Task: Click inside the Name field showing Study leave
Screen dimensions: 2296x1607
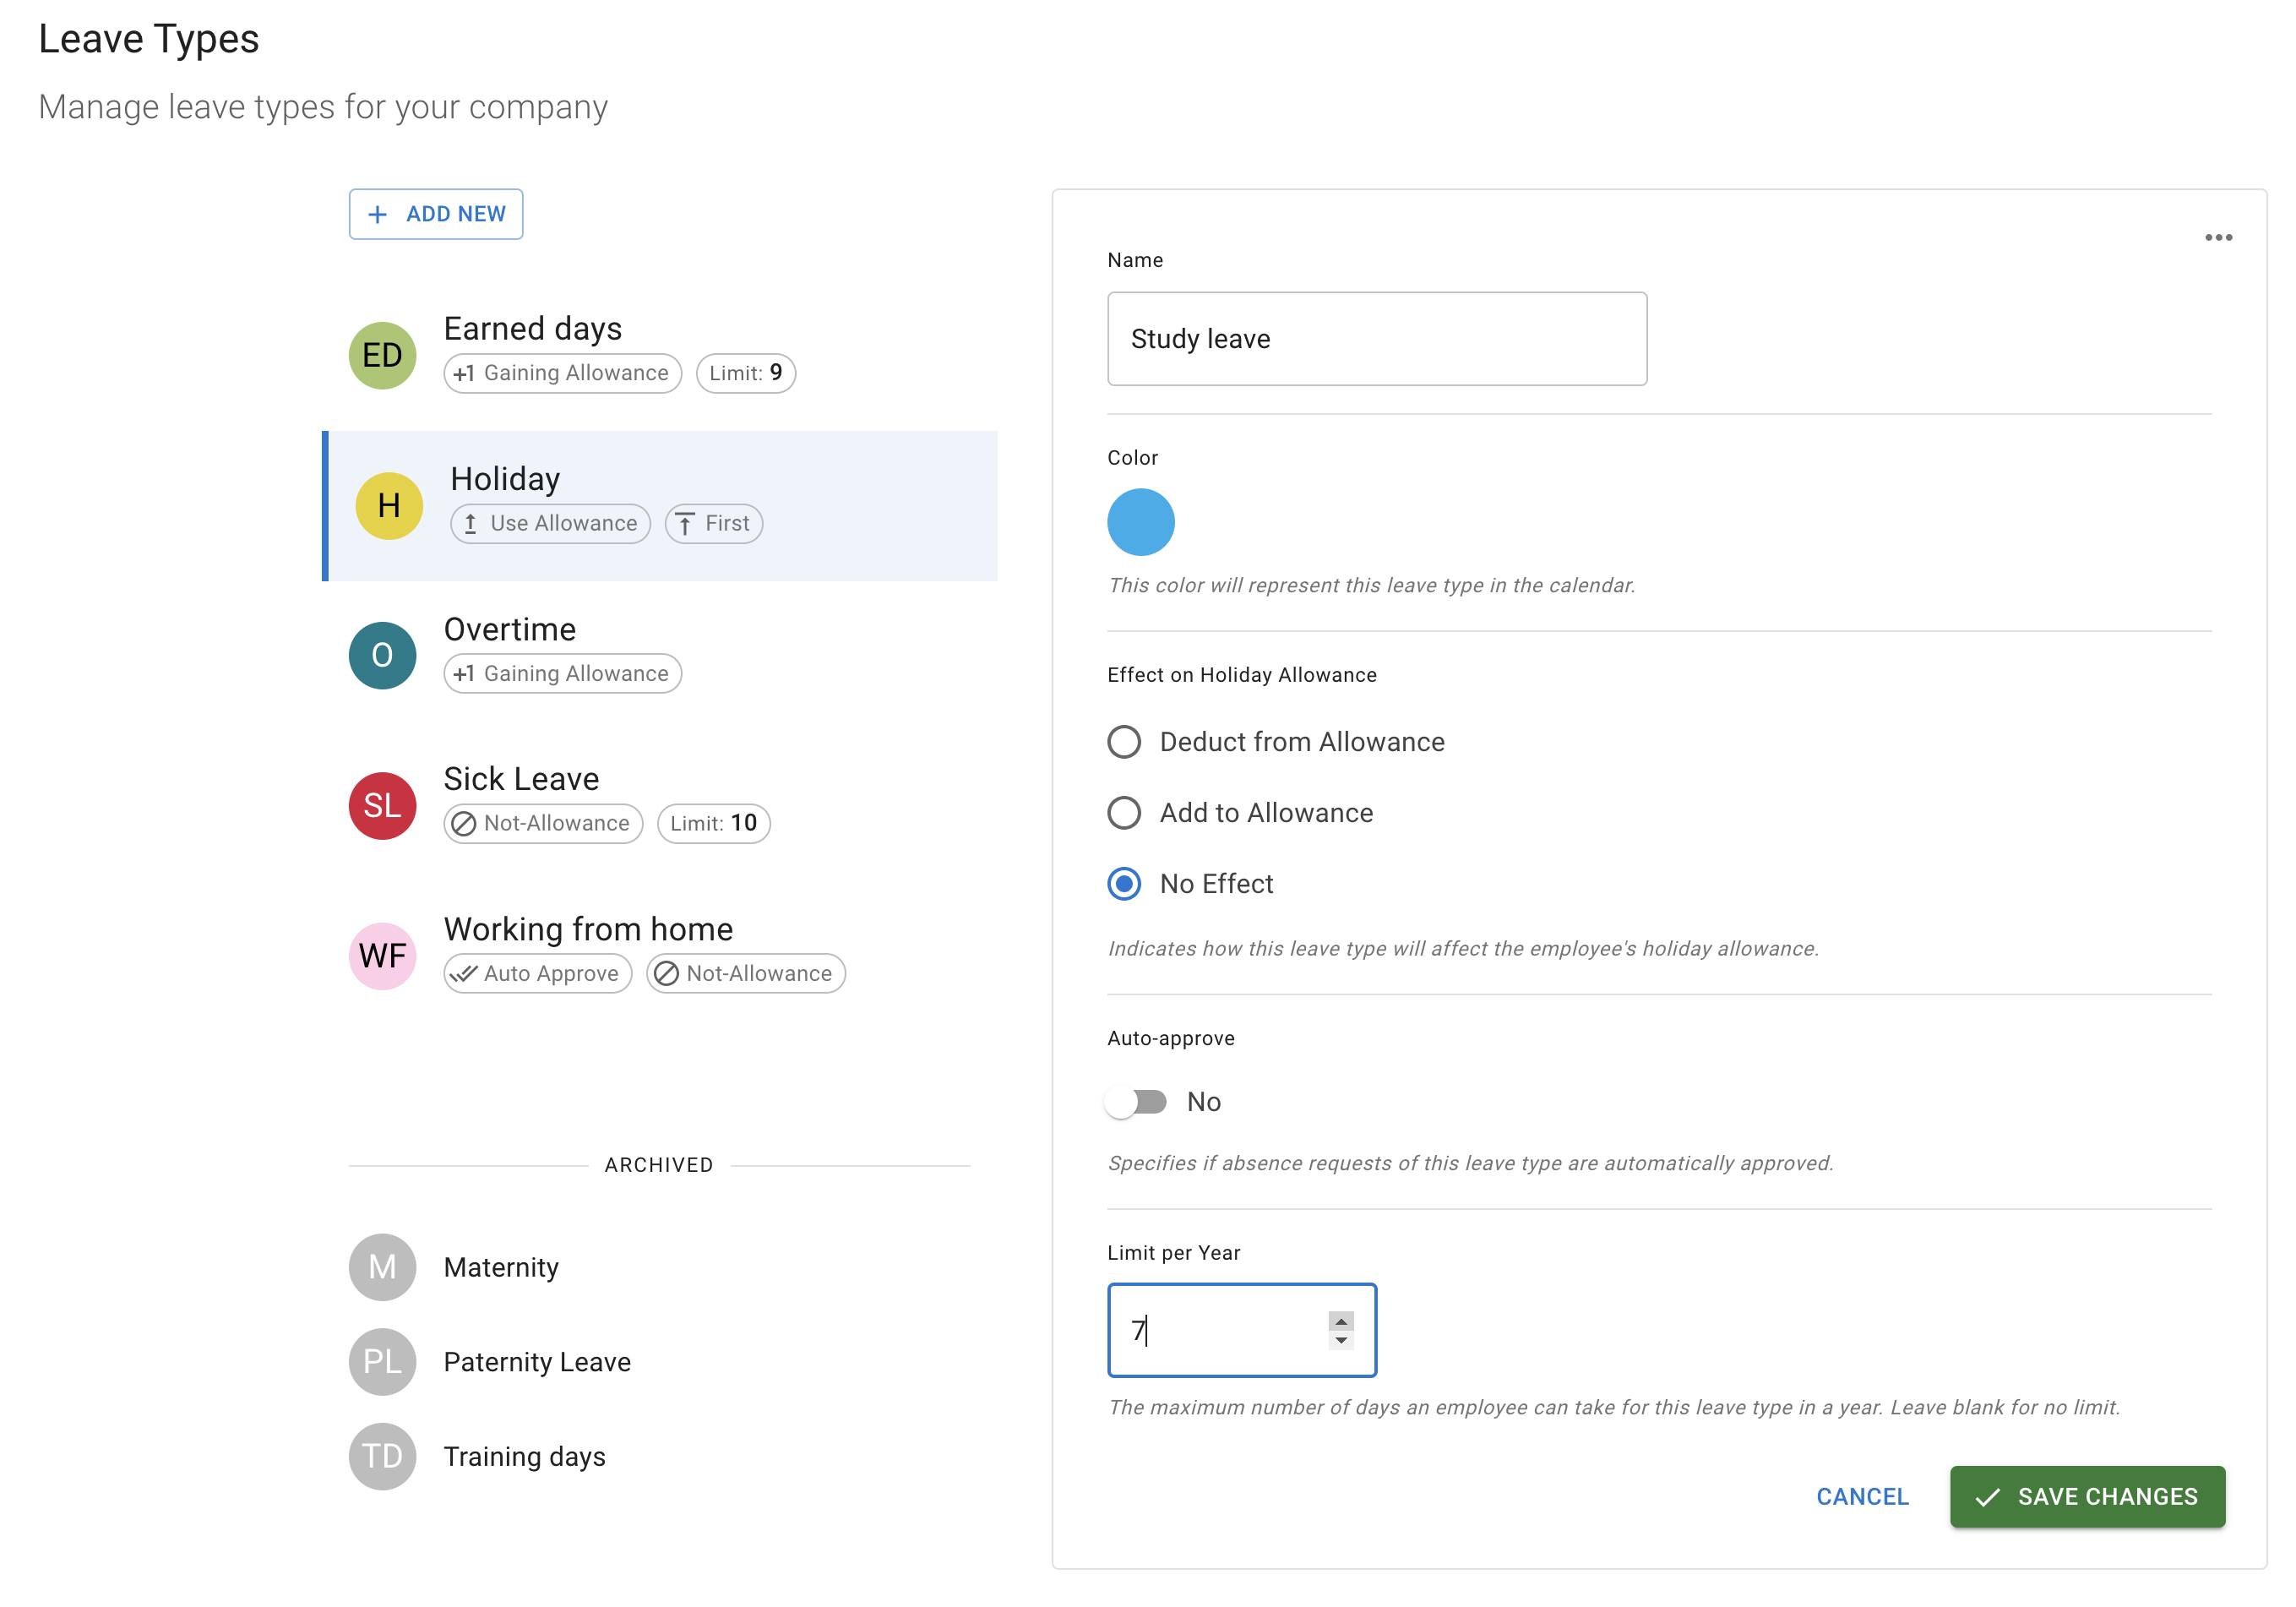Action: click(1375, 339)
